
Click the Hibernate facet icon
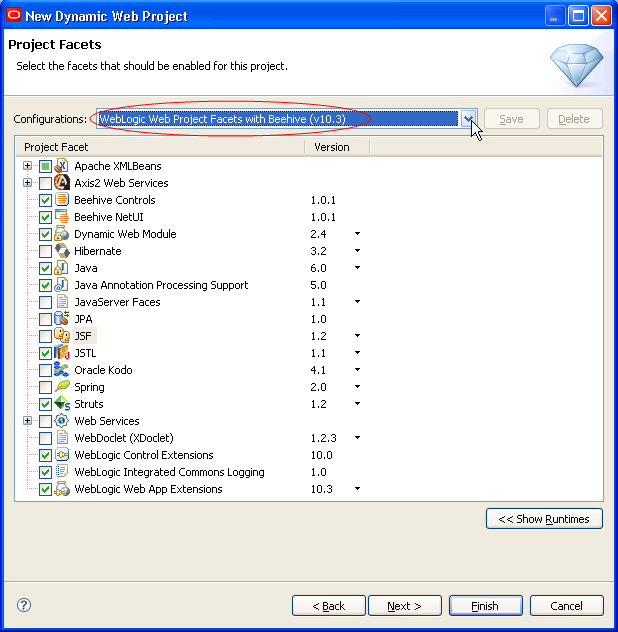[x=61, y=251]
